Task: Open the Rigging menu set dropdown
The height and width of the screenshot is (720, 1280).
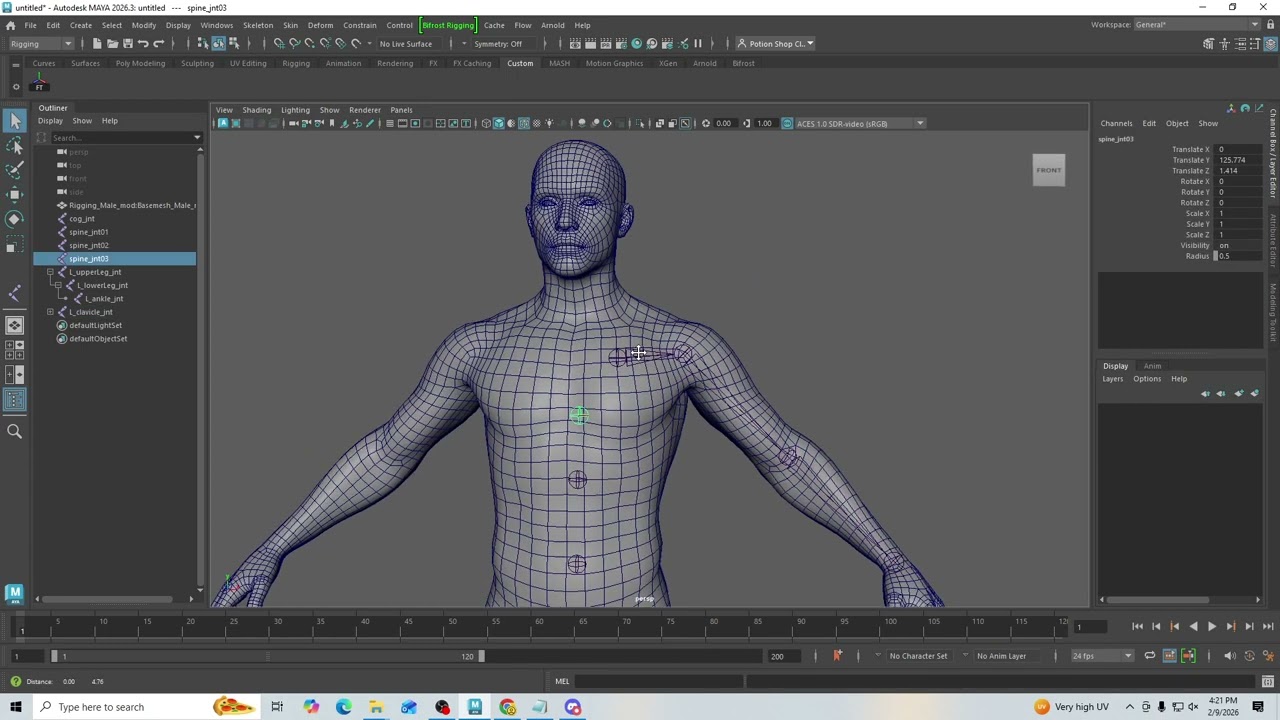Action: [41, 44]
